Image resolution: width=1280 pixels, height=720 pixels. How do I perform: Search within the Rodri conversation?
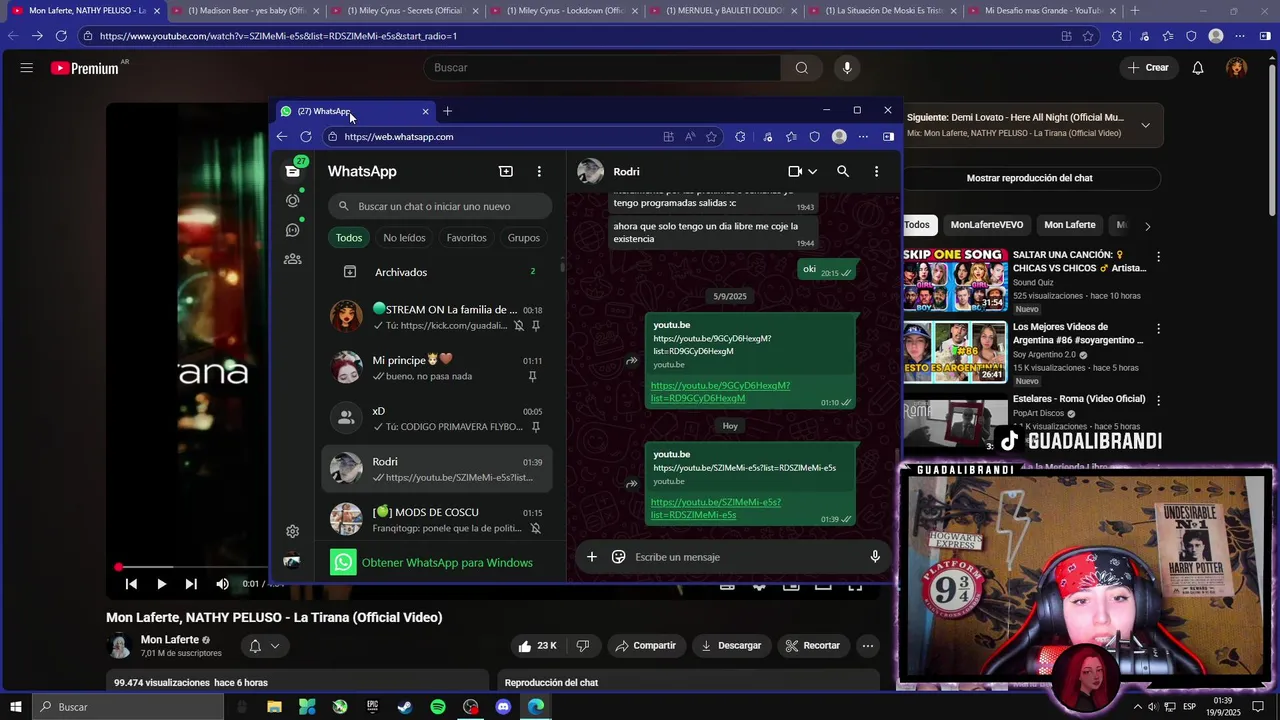point(843,171)
